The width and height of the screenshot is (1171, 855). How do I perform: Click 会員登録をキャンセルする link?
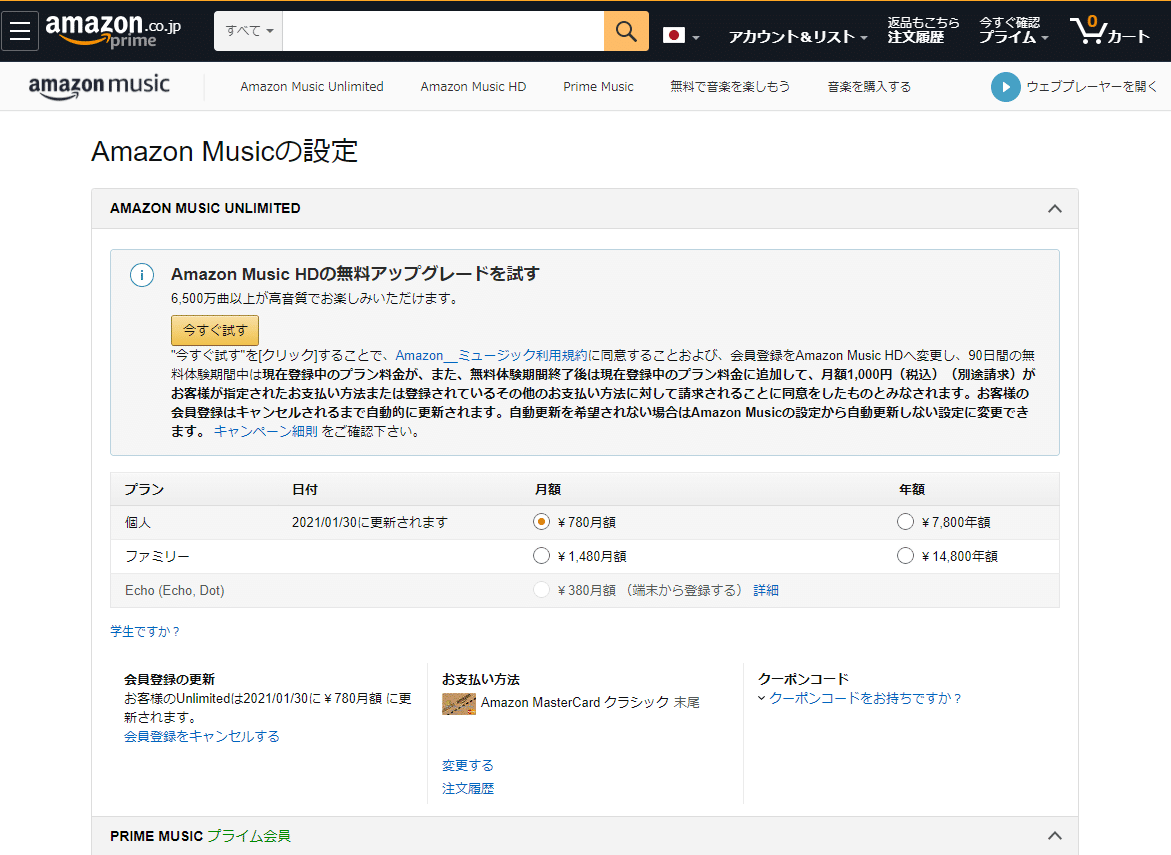(202, 736)
